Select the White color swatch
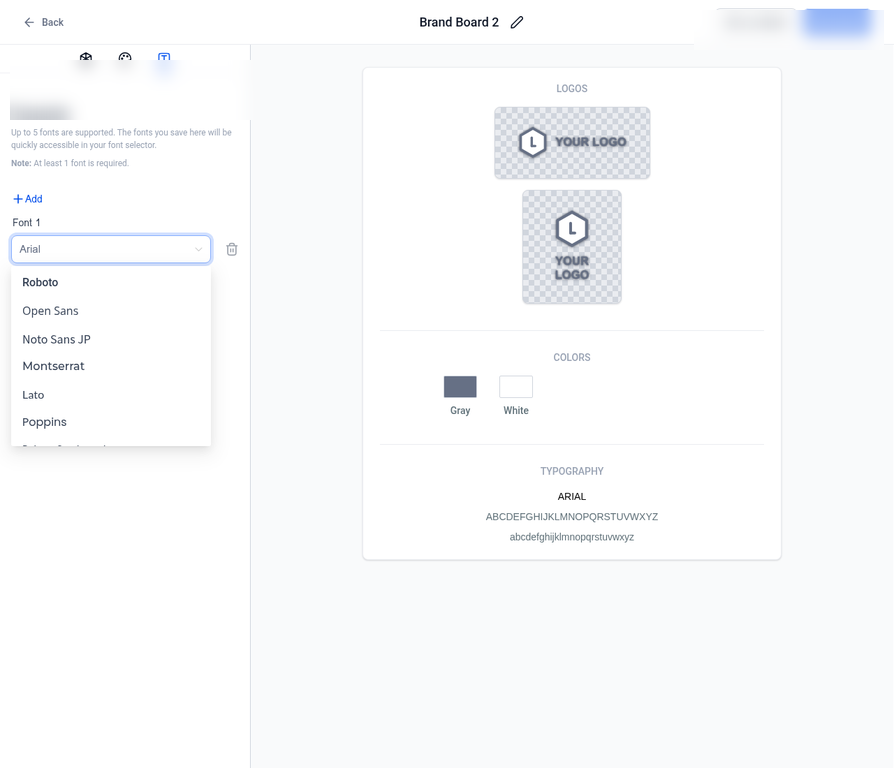Viewport: 894px width, 768px height. coord(516,387)
